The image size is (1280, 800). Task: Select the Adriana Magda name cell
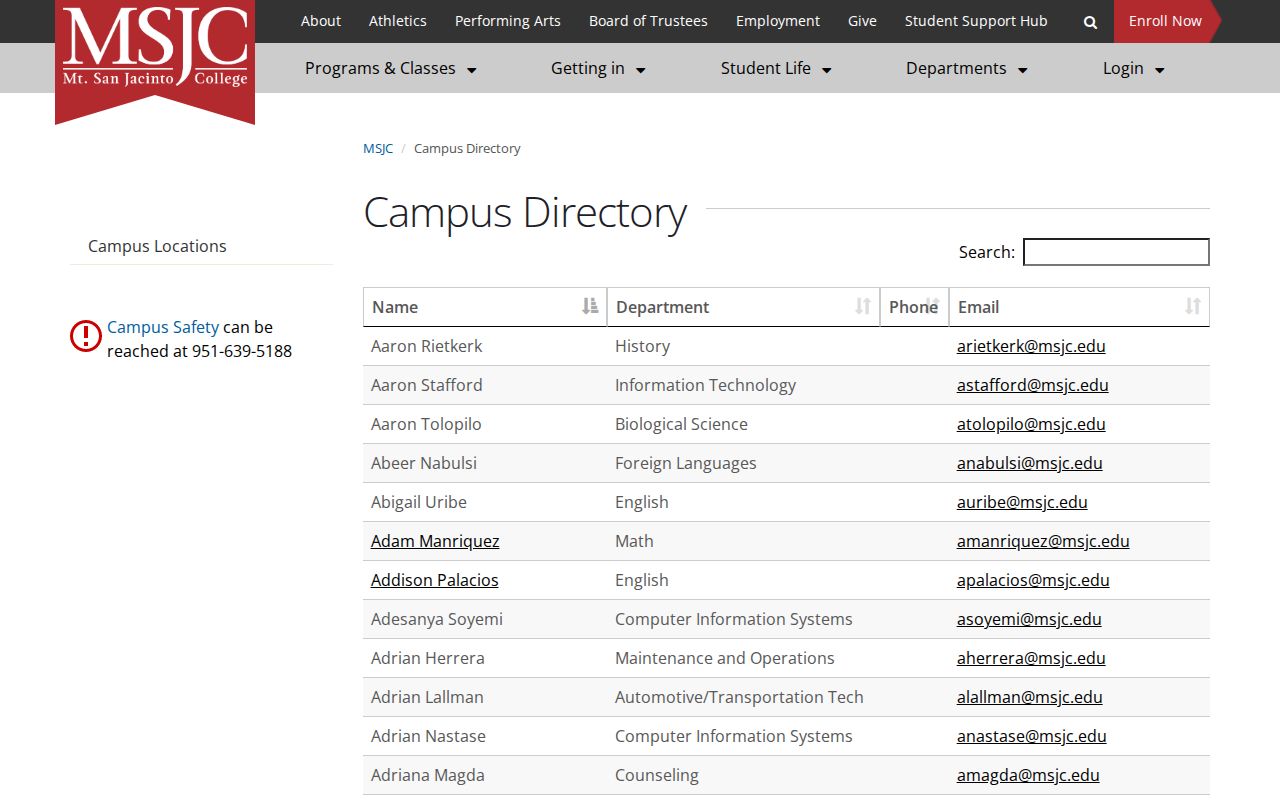(x=485, y=775)
